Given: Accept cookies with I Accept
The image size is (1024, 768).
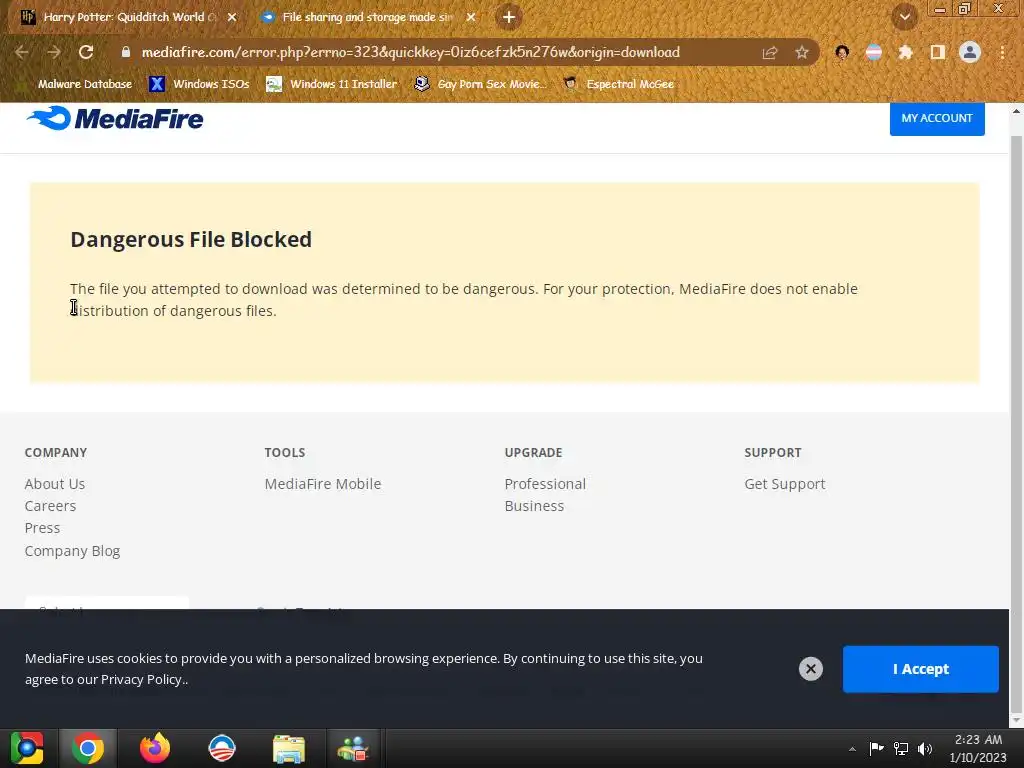Looking at the screenshot, I should [x=921, y=669].
